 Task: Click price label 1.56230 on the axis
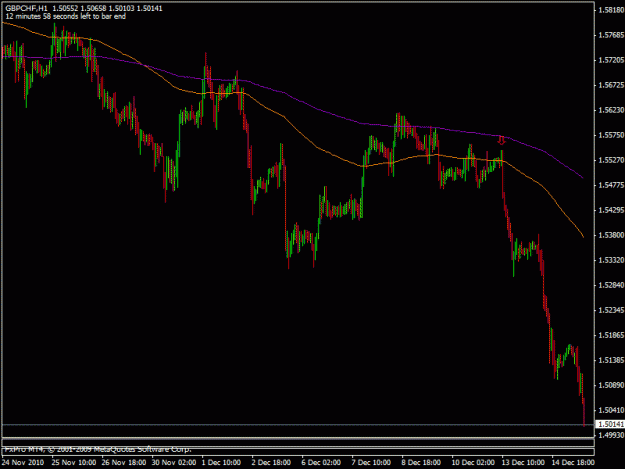[611, 110]
